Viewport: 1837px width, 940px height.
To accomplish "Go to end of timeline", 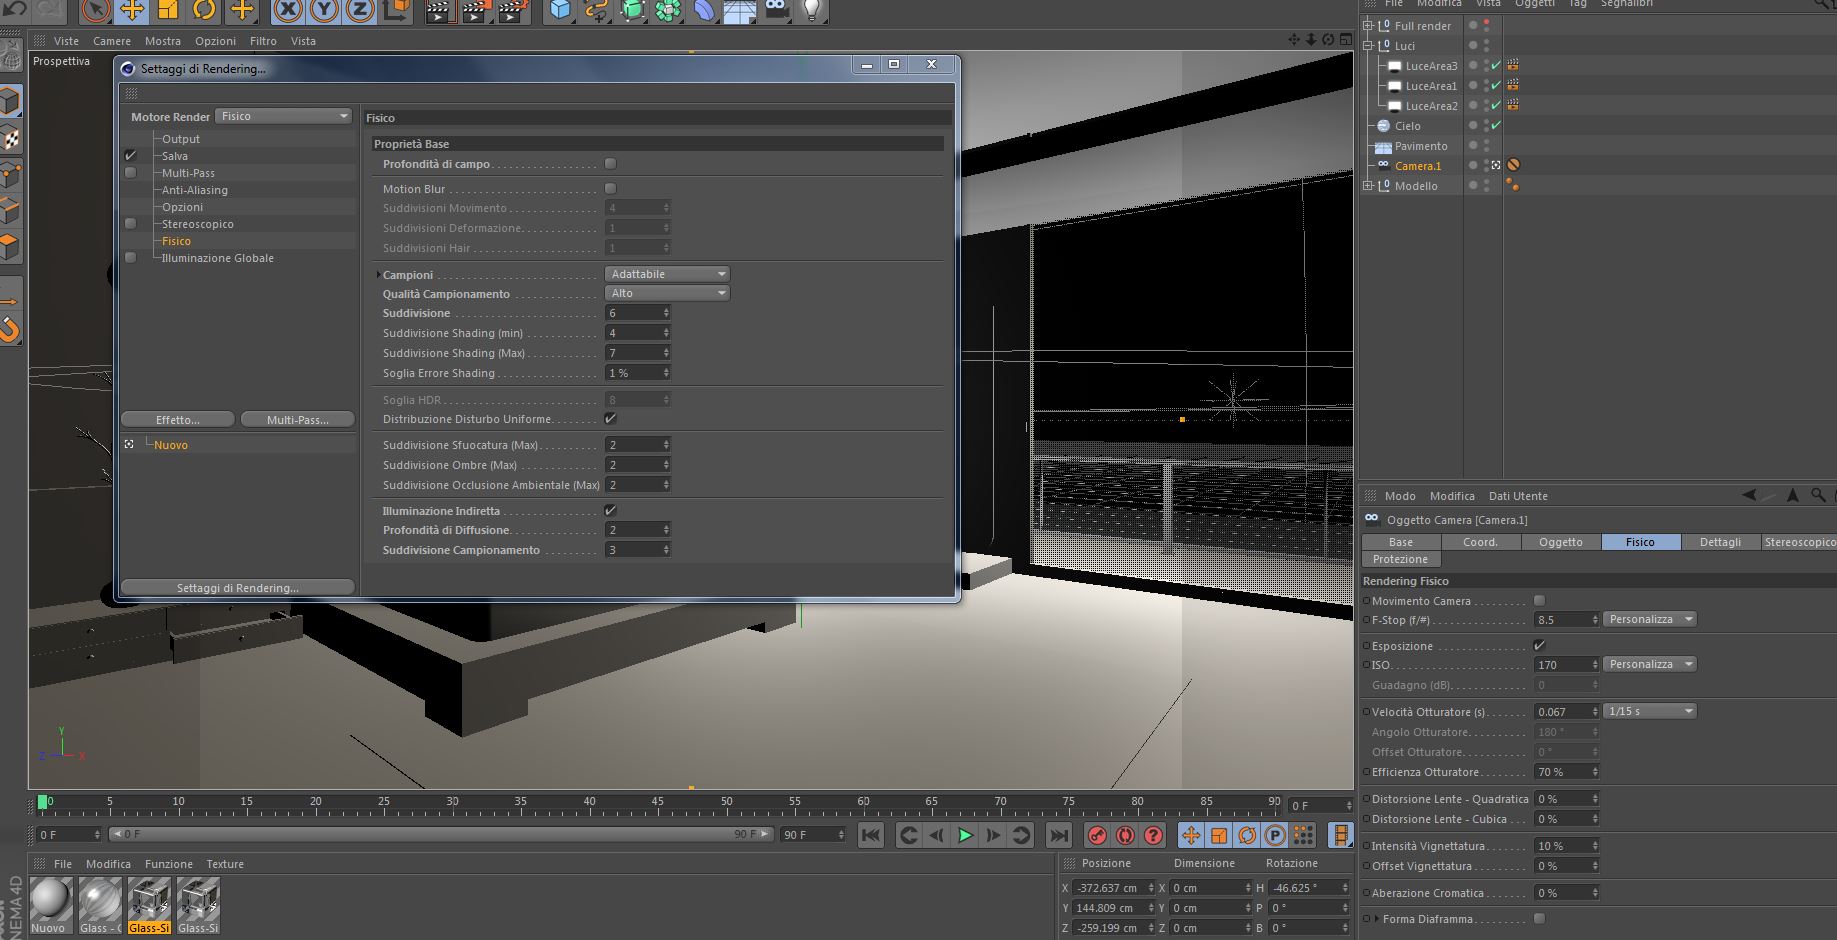I will coord(1058,835).
